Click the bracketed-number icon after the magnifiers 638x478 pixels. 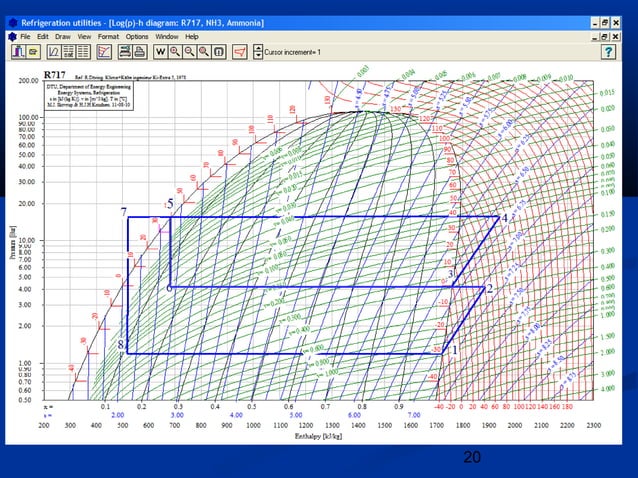(219, 51)
